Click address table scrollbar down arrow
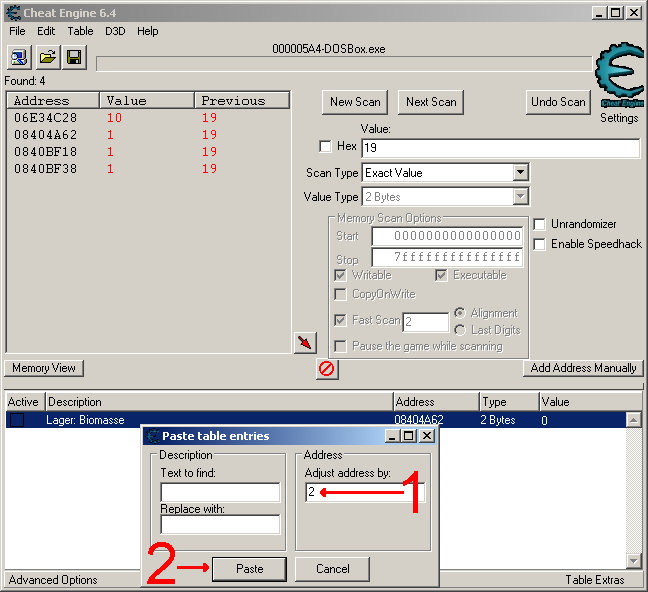The image size is (648, 592). coord(634,561)
